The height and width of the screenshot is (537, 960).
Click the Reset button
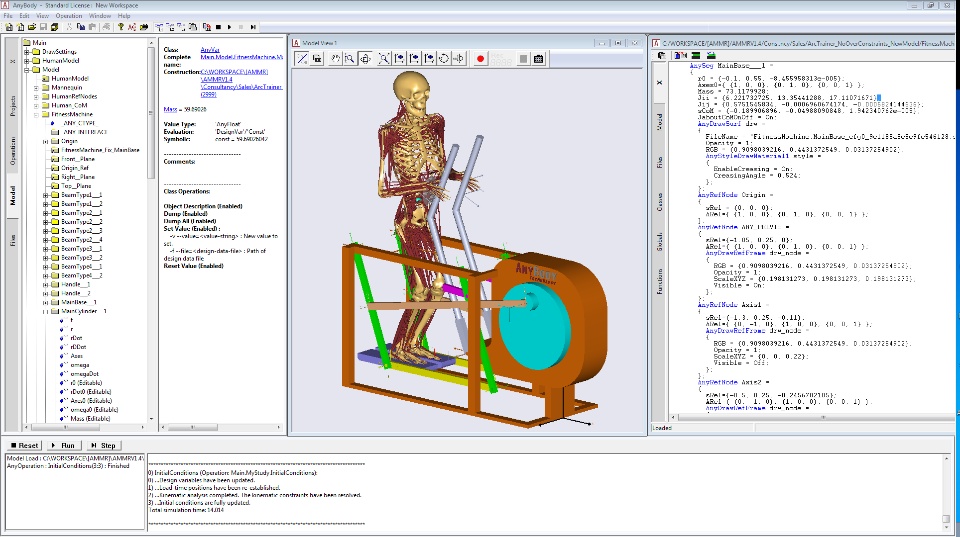click(x=24, y=446)
